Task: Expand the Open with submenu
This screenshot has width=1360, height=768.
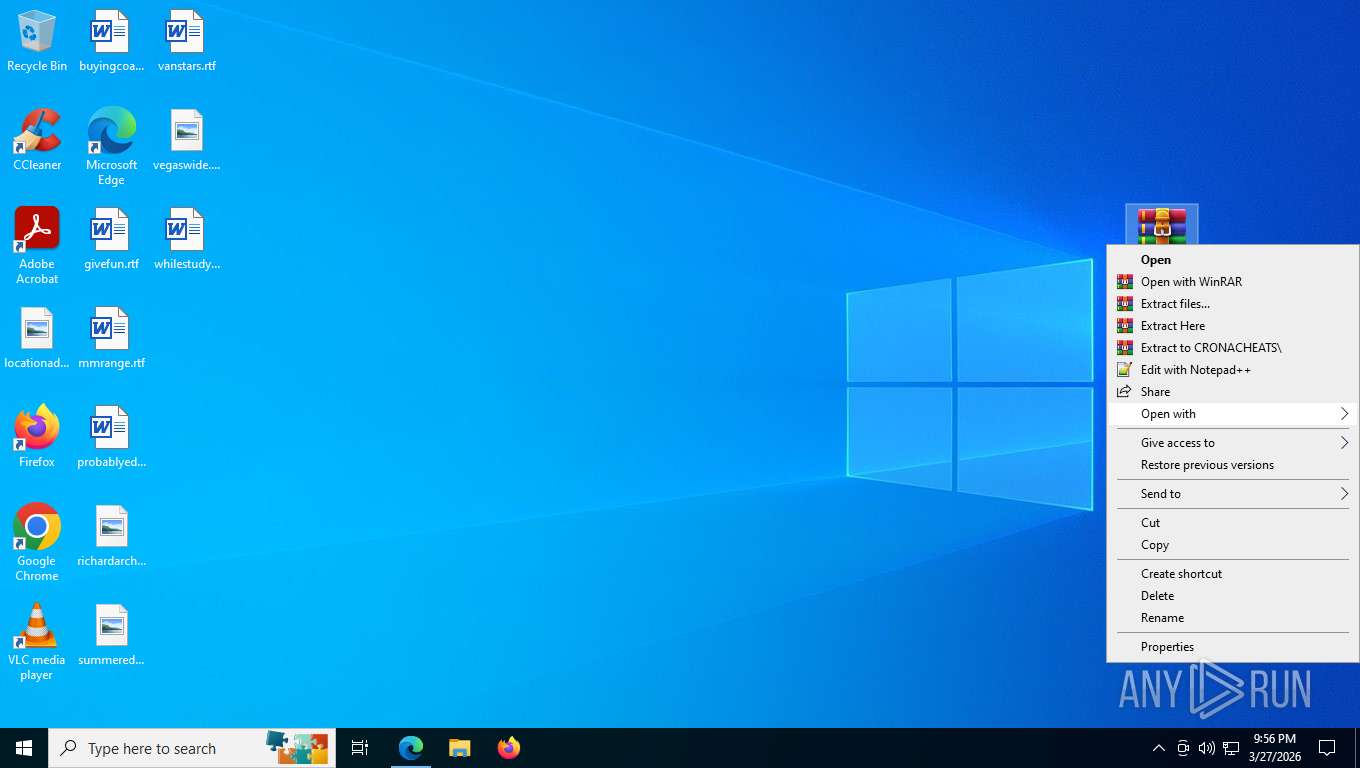Action: click(x=1233, y=414)
